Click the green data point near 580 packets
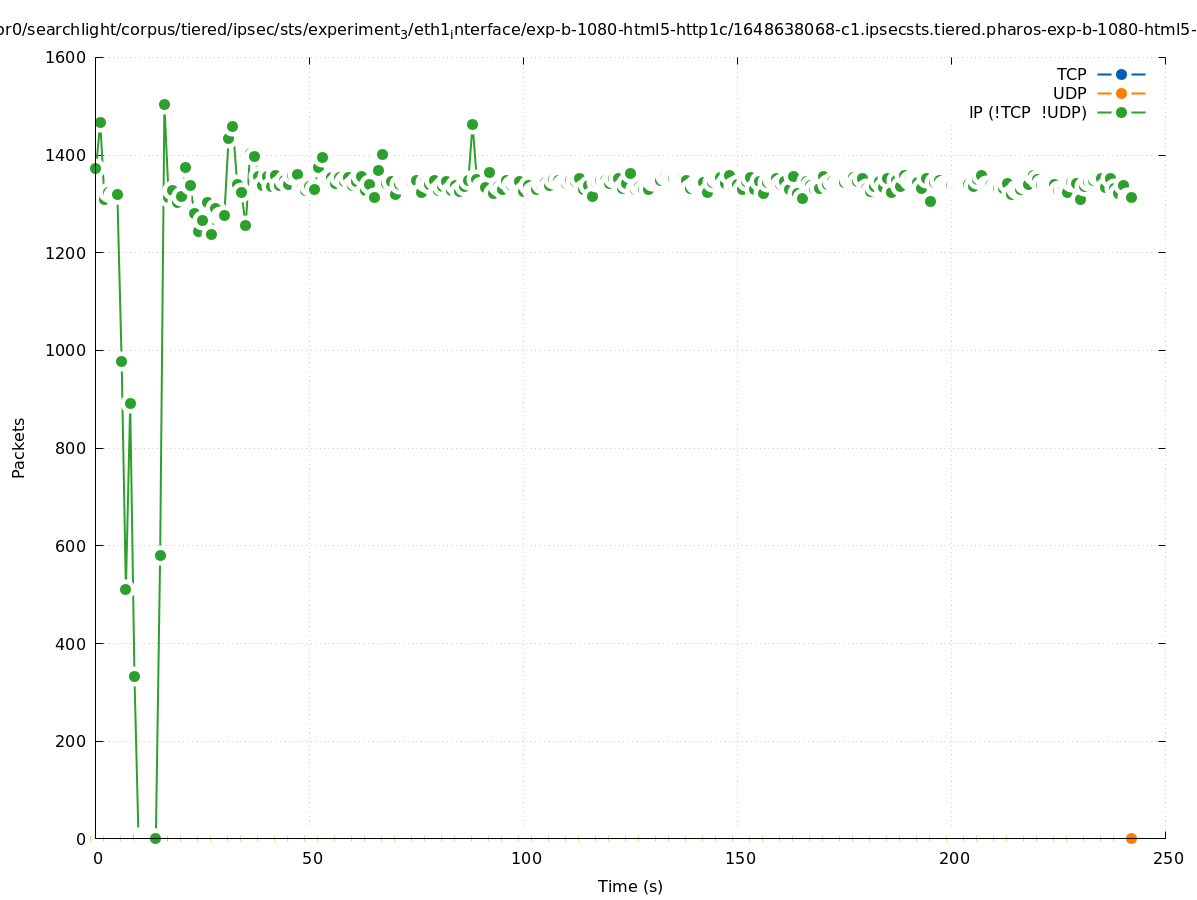Image resolution: width=1197 pixels, height=900 pixels. (x=160, y=555)
